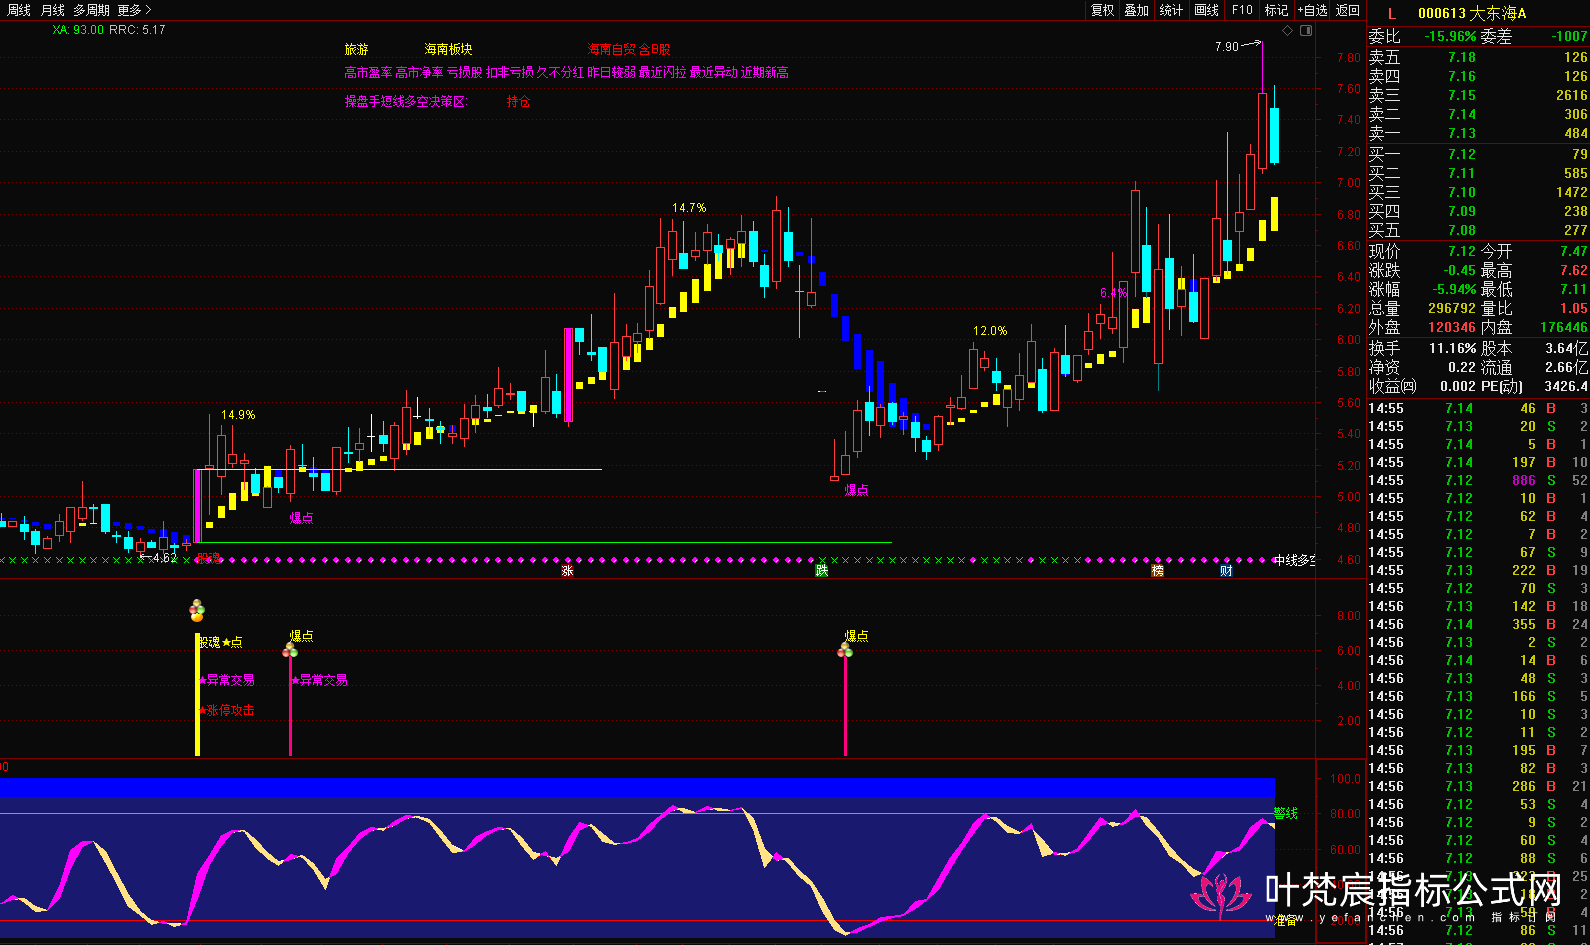
Task: Click the 中线多空 label at chart edge
Action: pos(1294,560)
